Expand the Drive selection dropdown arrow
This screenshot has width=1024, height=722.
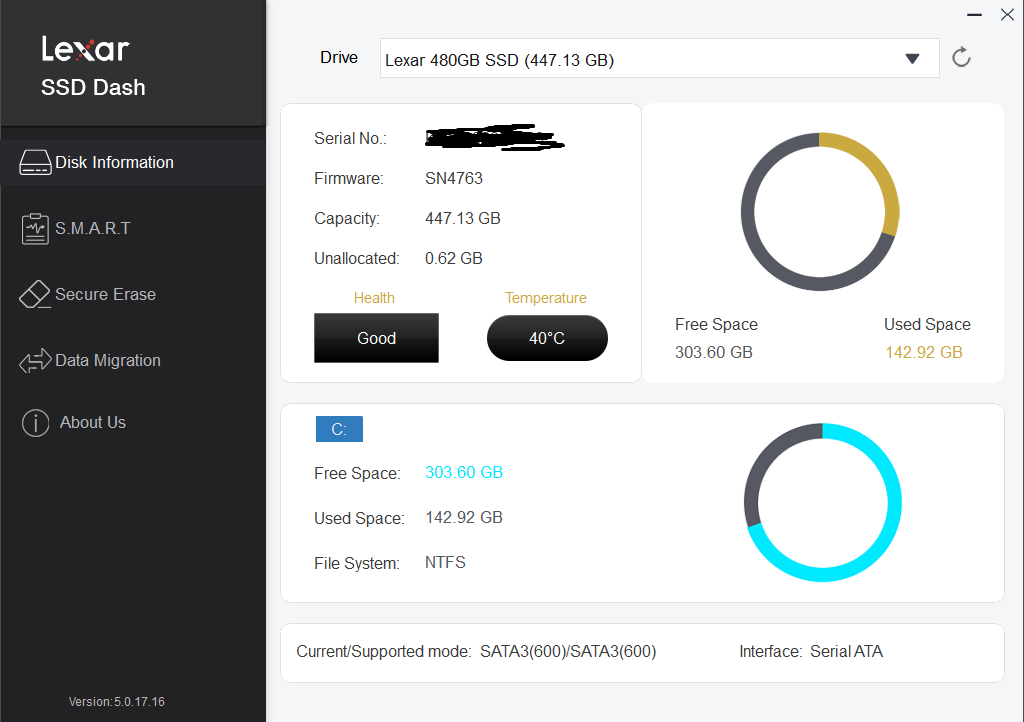pos(912,59)
